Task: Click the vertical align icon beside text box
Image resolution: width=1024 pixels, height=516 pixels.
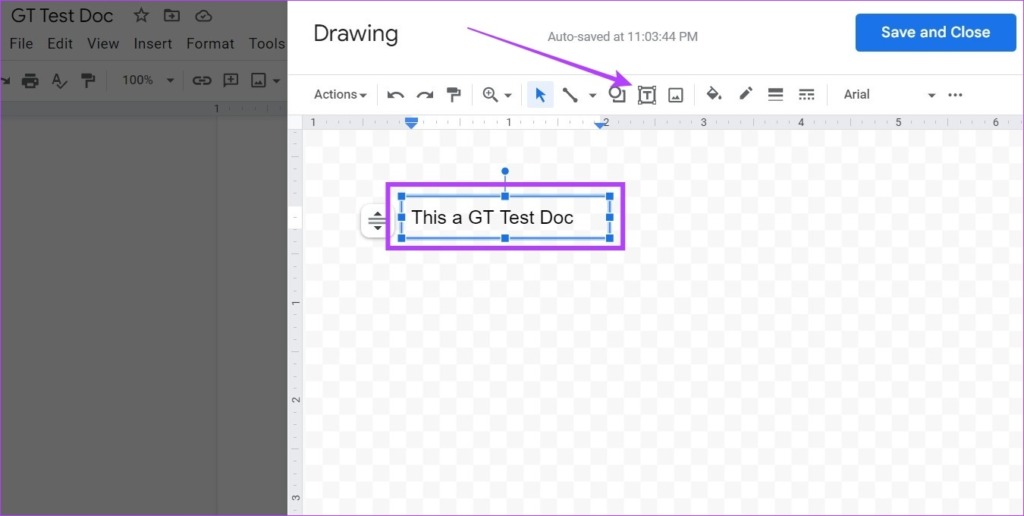Action: (x=377, y=221)
